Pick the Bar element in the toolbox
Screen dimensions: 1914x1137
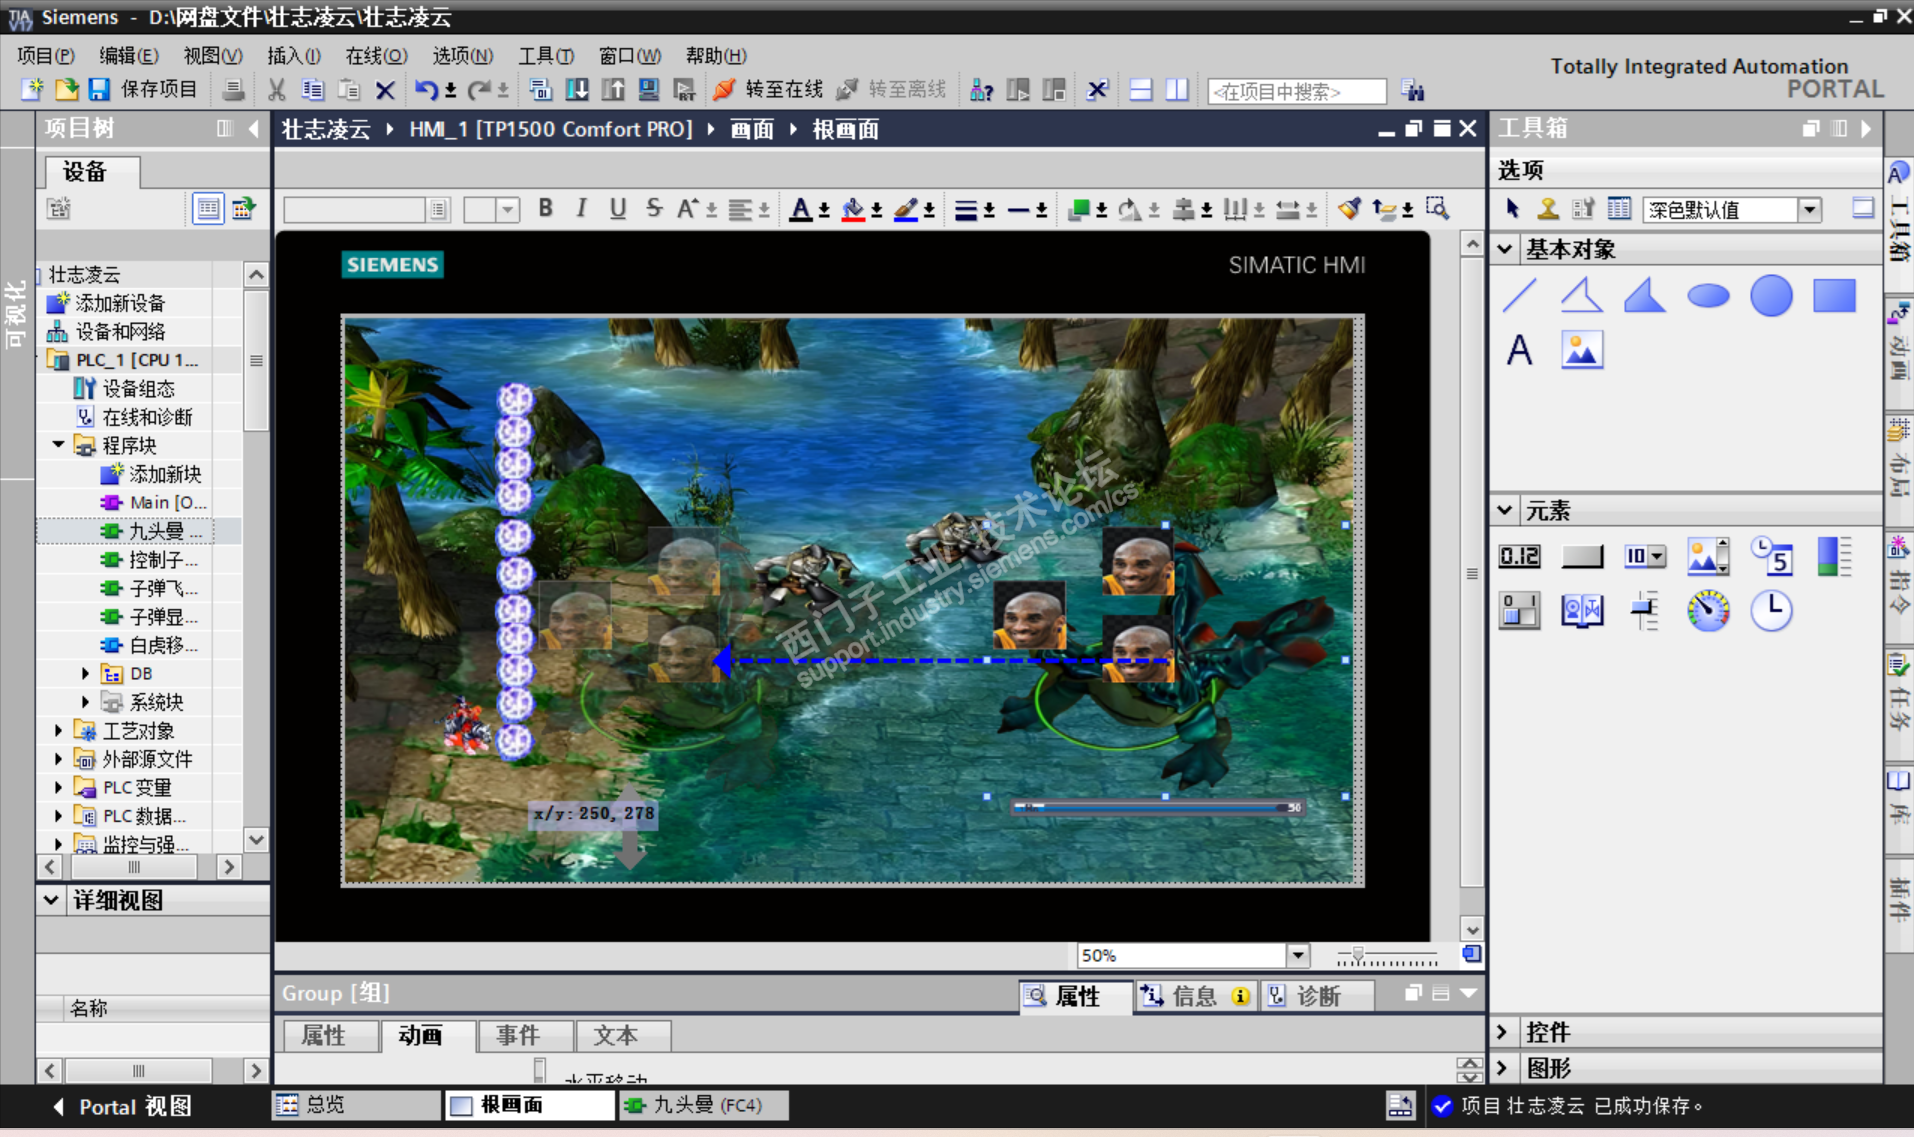click(1834, 556)
